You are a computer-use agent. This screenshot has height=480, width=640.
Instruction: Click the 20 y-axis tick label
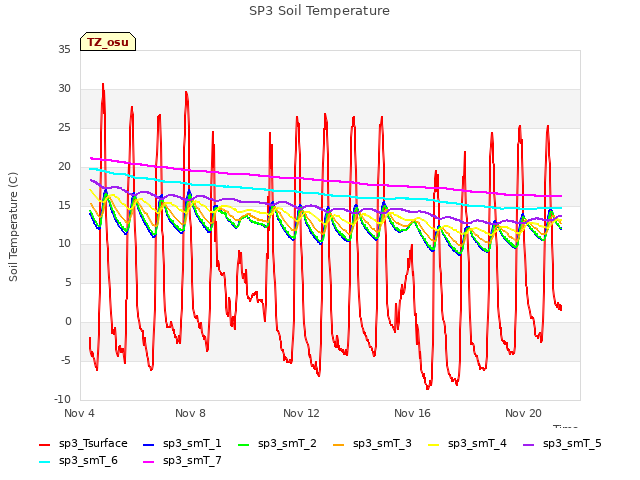click(64, 166)
